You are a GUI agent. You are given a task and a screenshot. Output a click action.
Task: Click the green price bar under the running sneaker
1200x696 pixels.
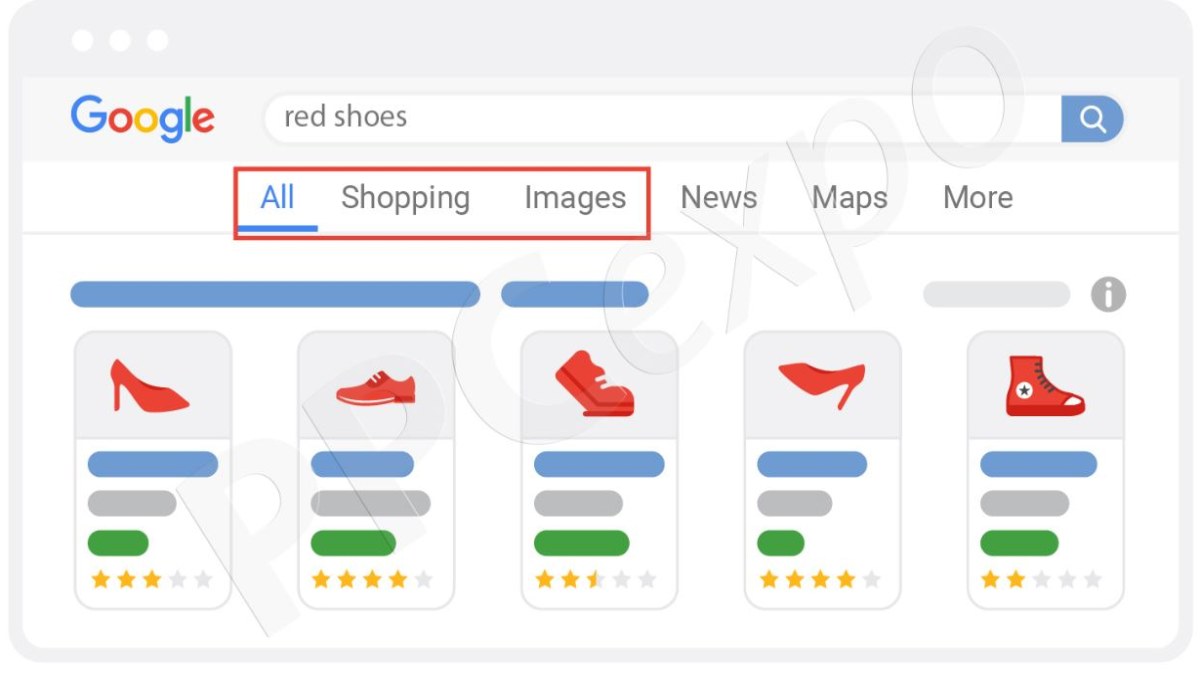click(581, 543)
